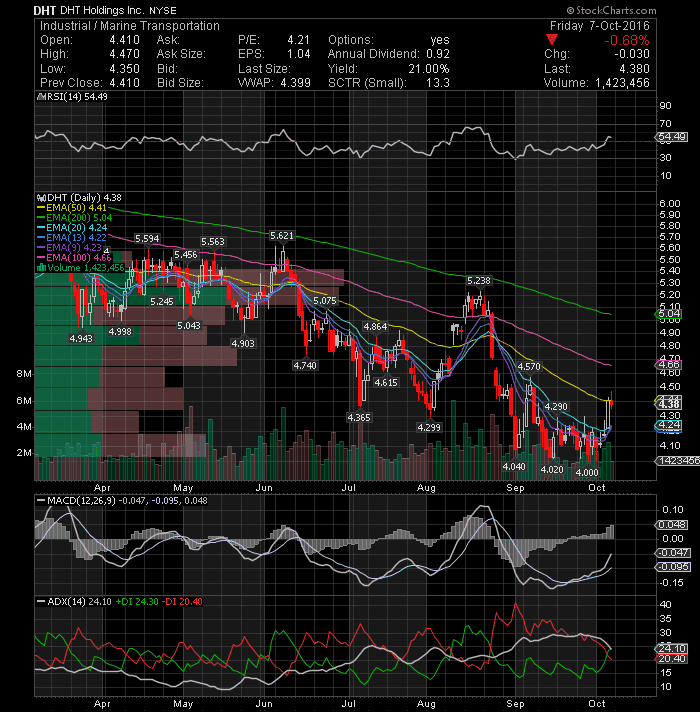Viewport: 700px width, 712px height.
Task: Click the 4.864 price label
Action: (375, 326)
